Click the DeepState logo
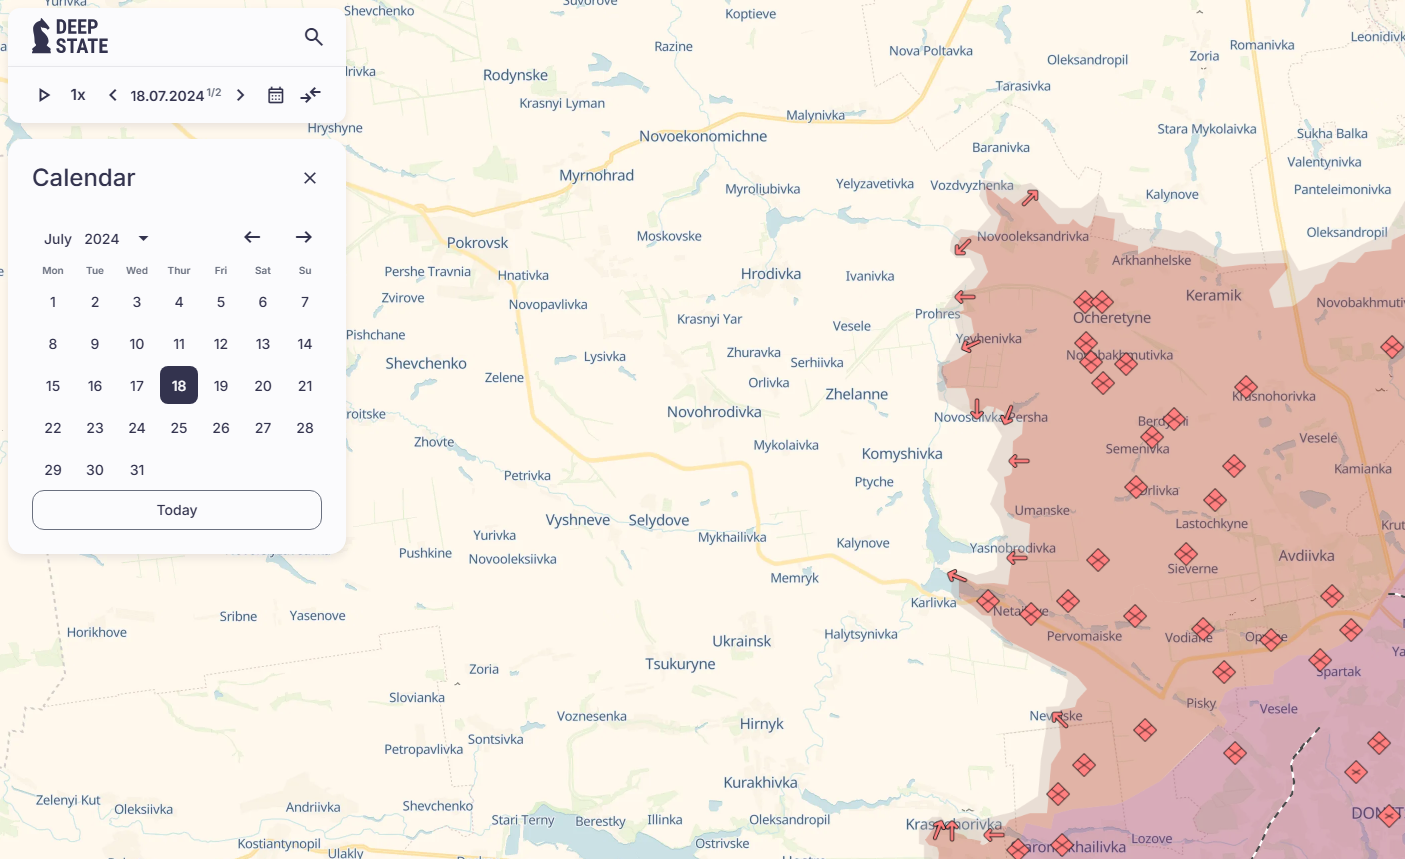Image resolution: width=1405 pixels, height=859 pixels. tap(70, 36)
